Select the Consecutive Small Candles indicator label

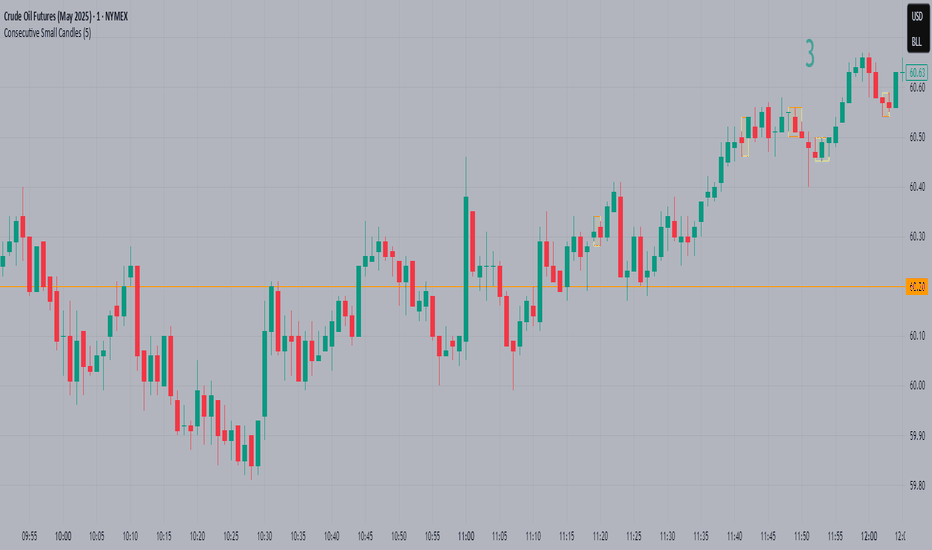click(x=48, y=33)
